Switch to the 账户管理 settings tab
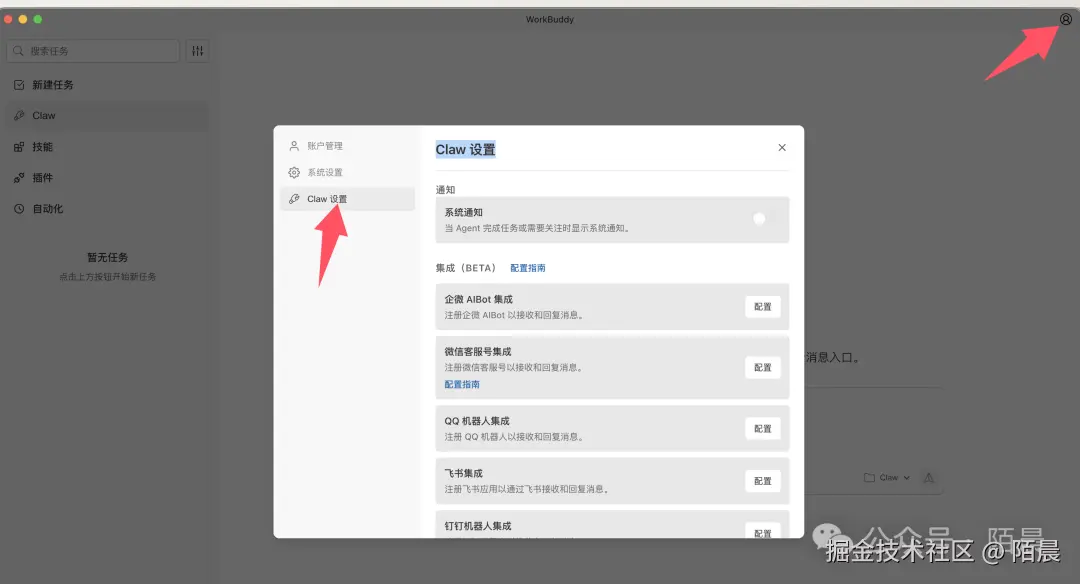The width and height of the screenshot is (1080, 584). pos(320,145)
